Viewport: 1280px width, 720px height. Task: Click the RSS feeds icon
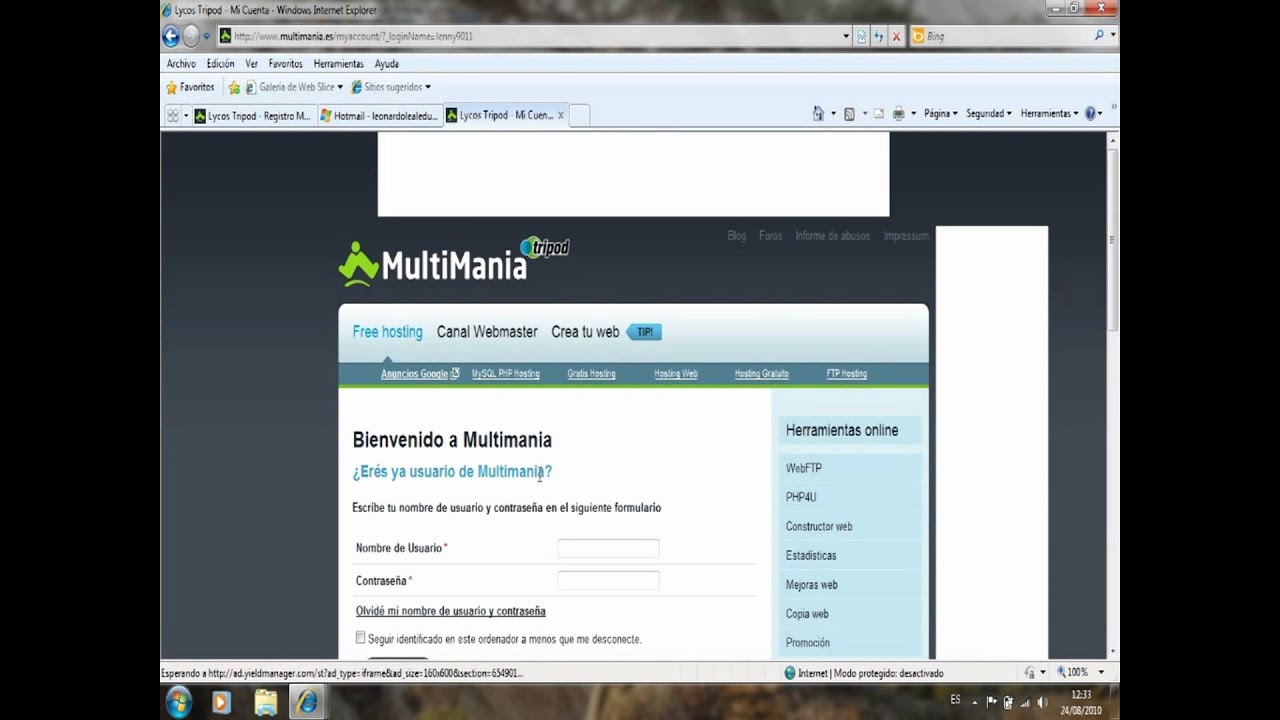[x=849, y=114]
